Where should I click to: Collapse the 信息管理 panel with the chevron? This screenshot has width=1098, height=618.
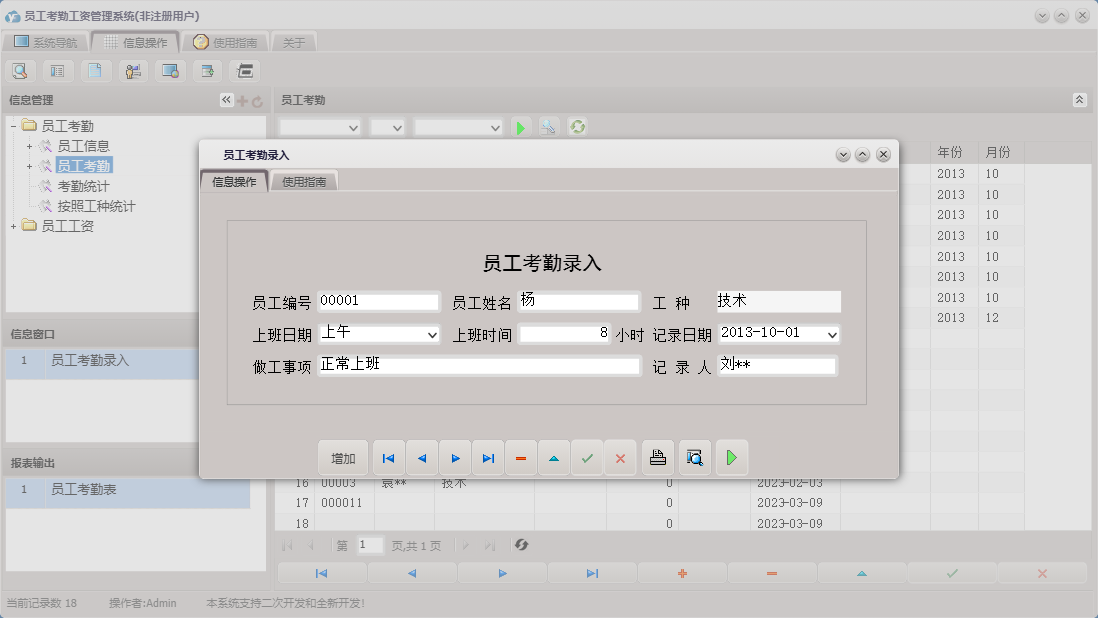(x=226, y=99)
